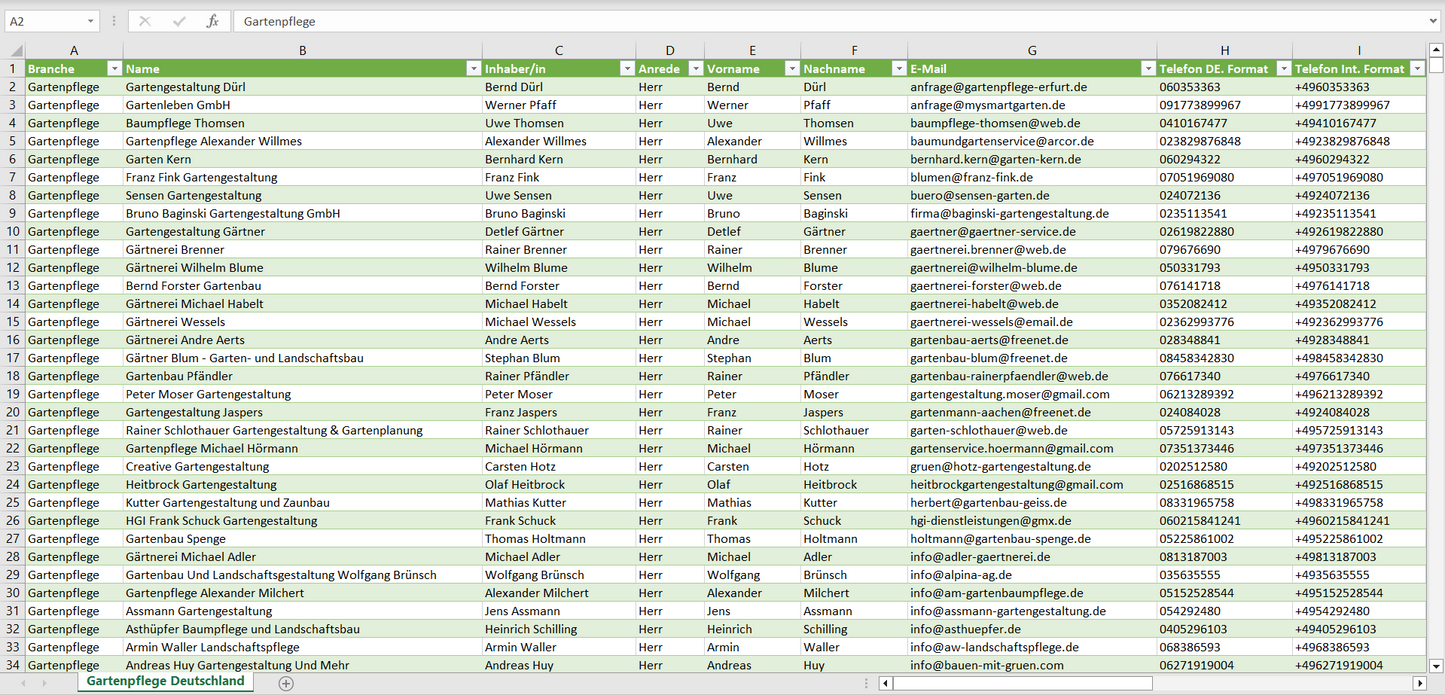Expand the formula bar with chevron
1445x695 pixels.
(1434, 21)
